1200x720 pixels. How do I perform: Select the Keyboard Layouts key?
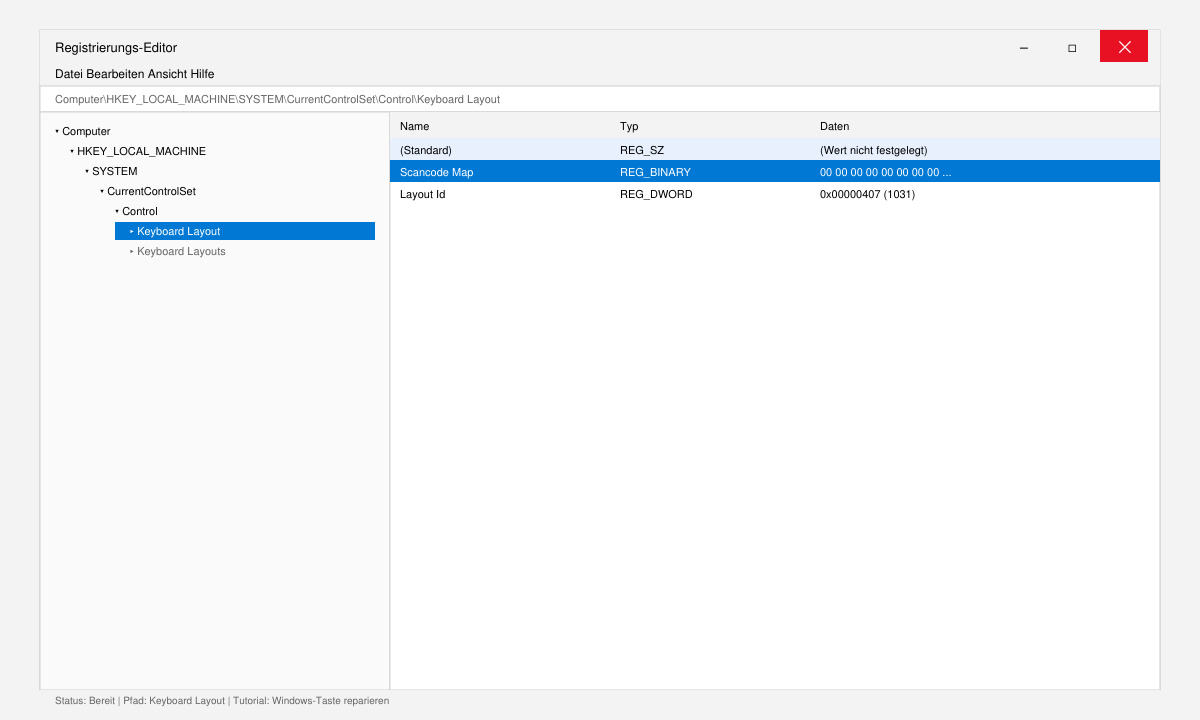click(181, 251)
